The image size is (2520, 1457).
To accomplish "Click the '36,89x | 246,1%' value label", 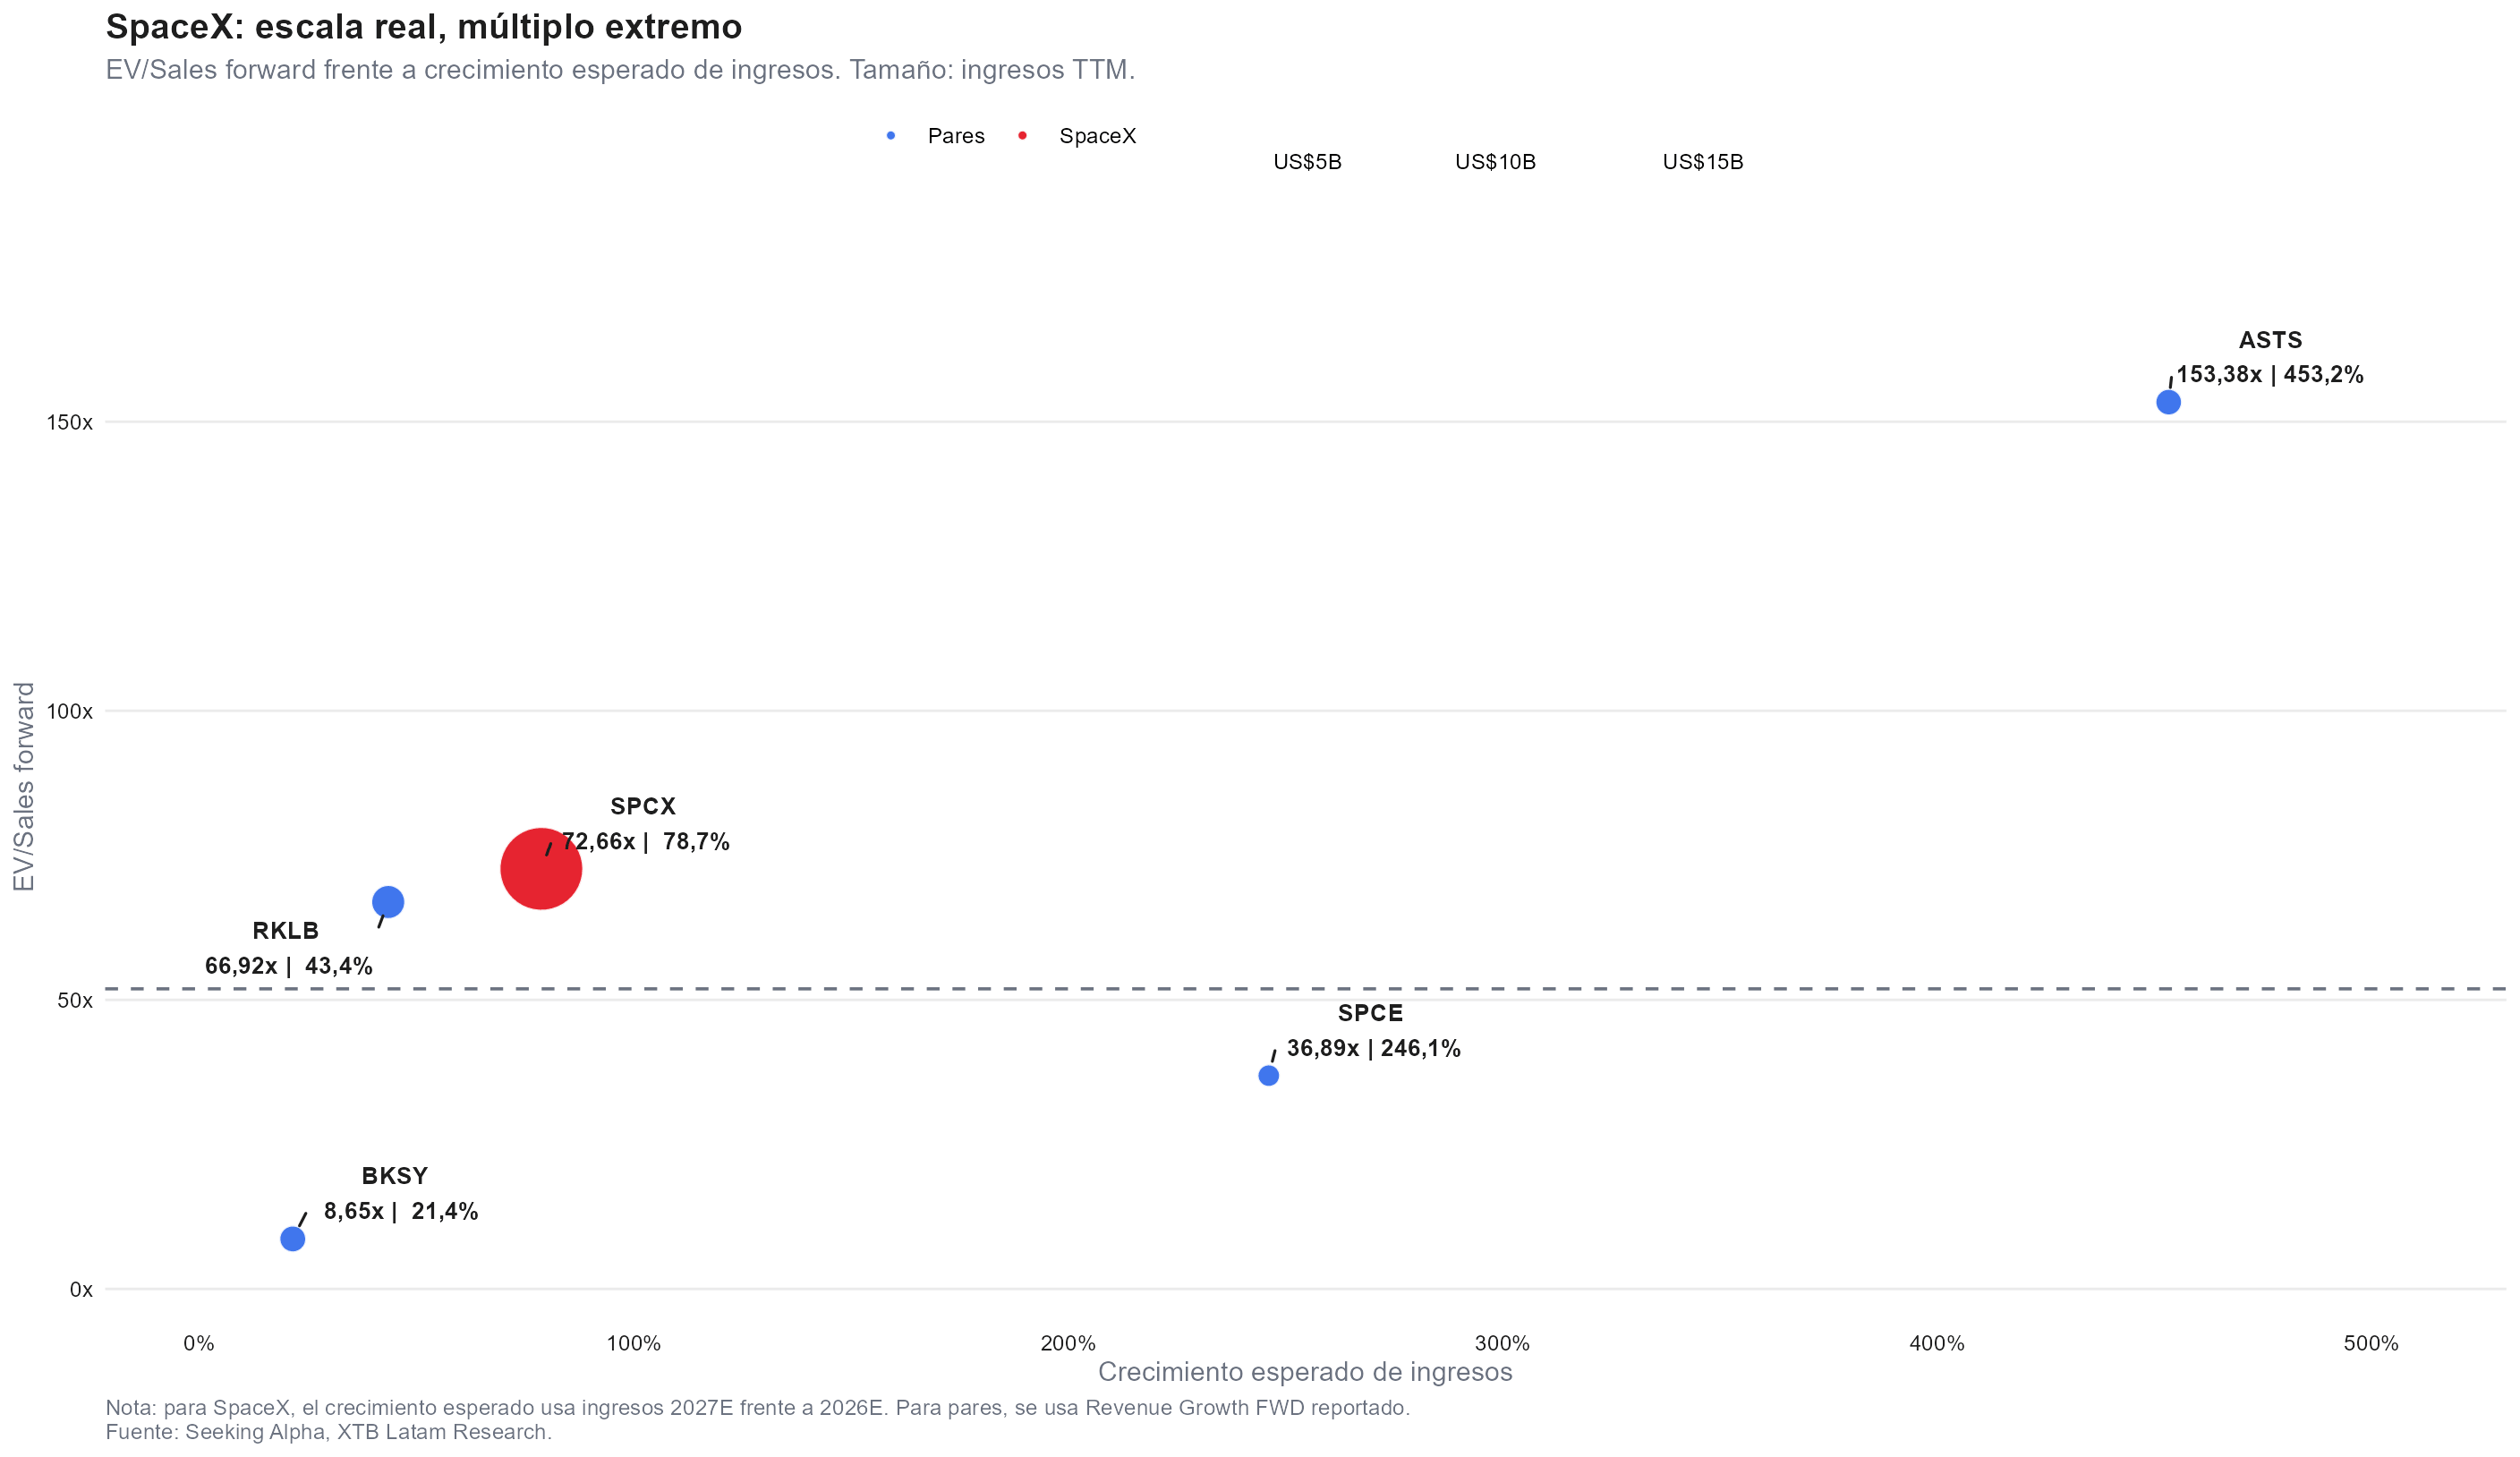I will tap(1373, 1049).
